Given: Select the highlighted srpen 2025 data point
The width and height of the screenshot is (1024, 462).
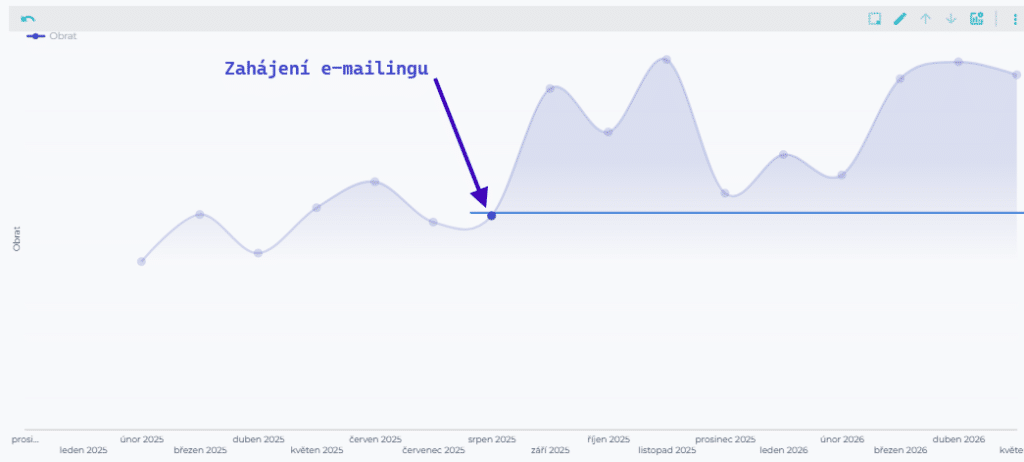Looking at the screenshot, I should [x=492, y=216].
